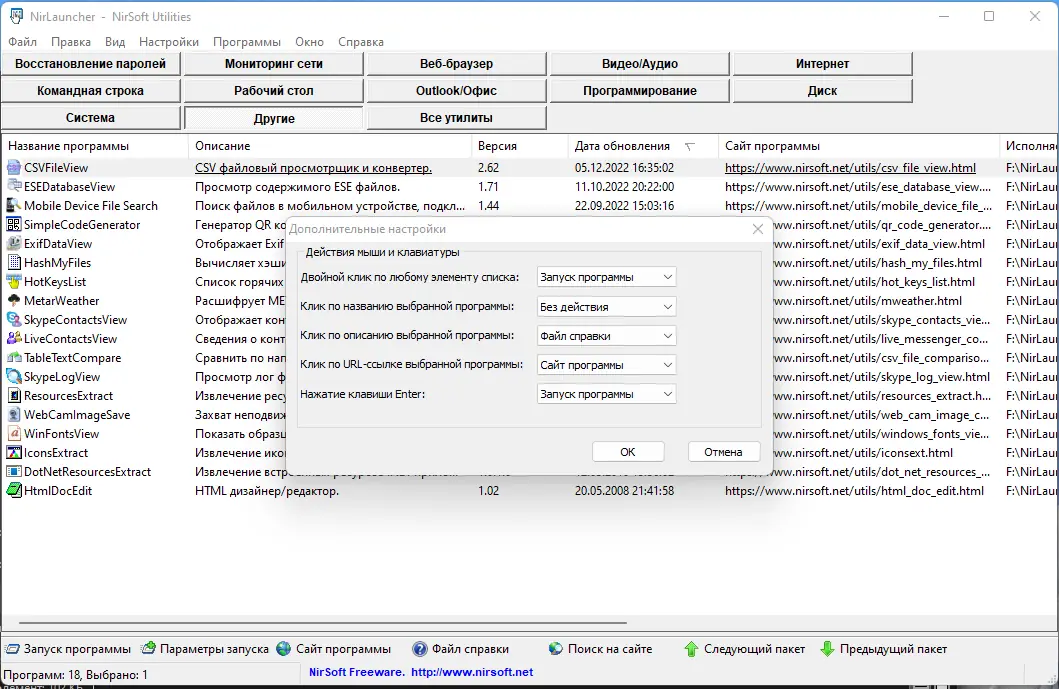Image resolution: width=1059 pixels, height=689 pixels.
Task: Open dropdown for click on program name
Action: pos(606,307)
